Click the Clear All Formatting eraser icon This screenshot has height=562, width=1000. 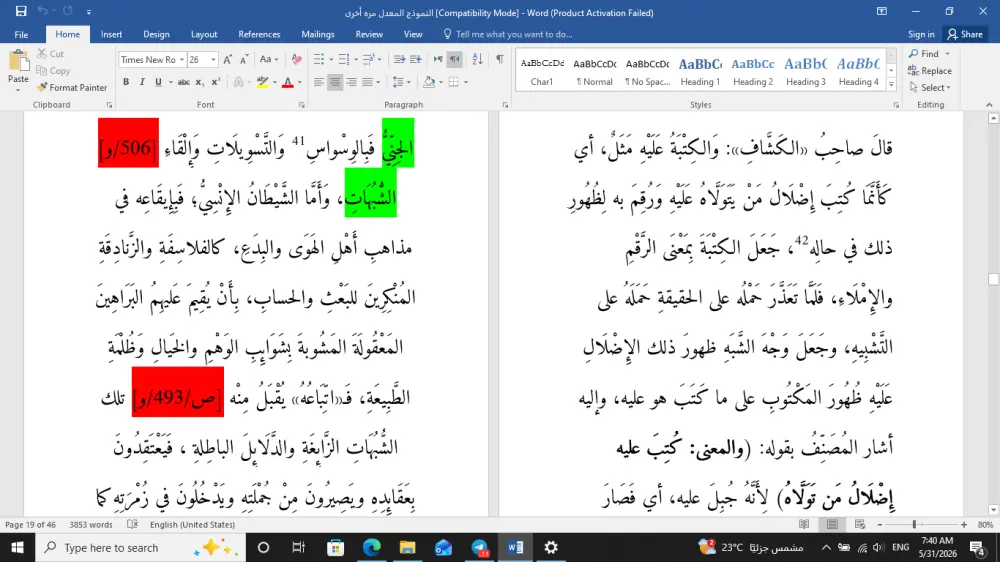click(x=297, y=59)
